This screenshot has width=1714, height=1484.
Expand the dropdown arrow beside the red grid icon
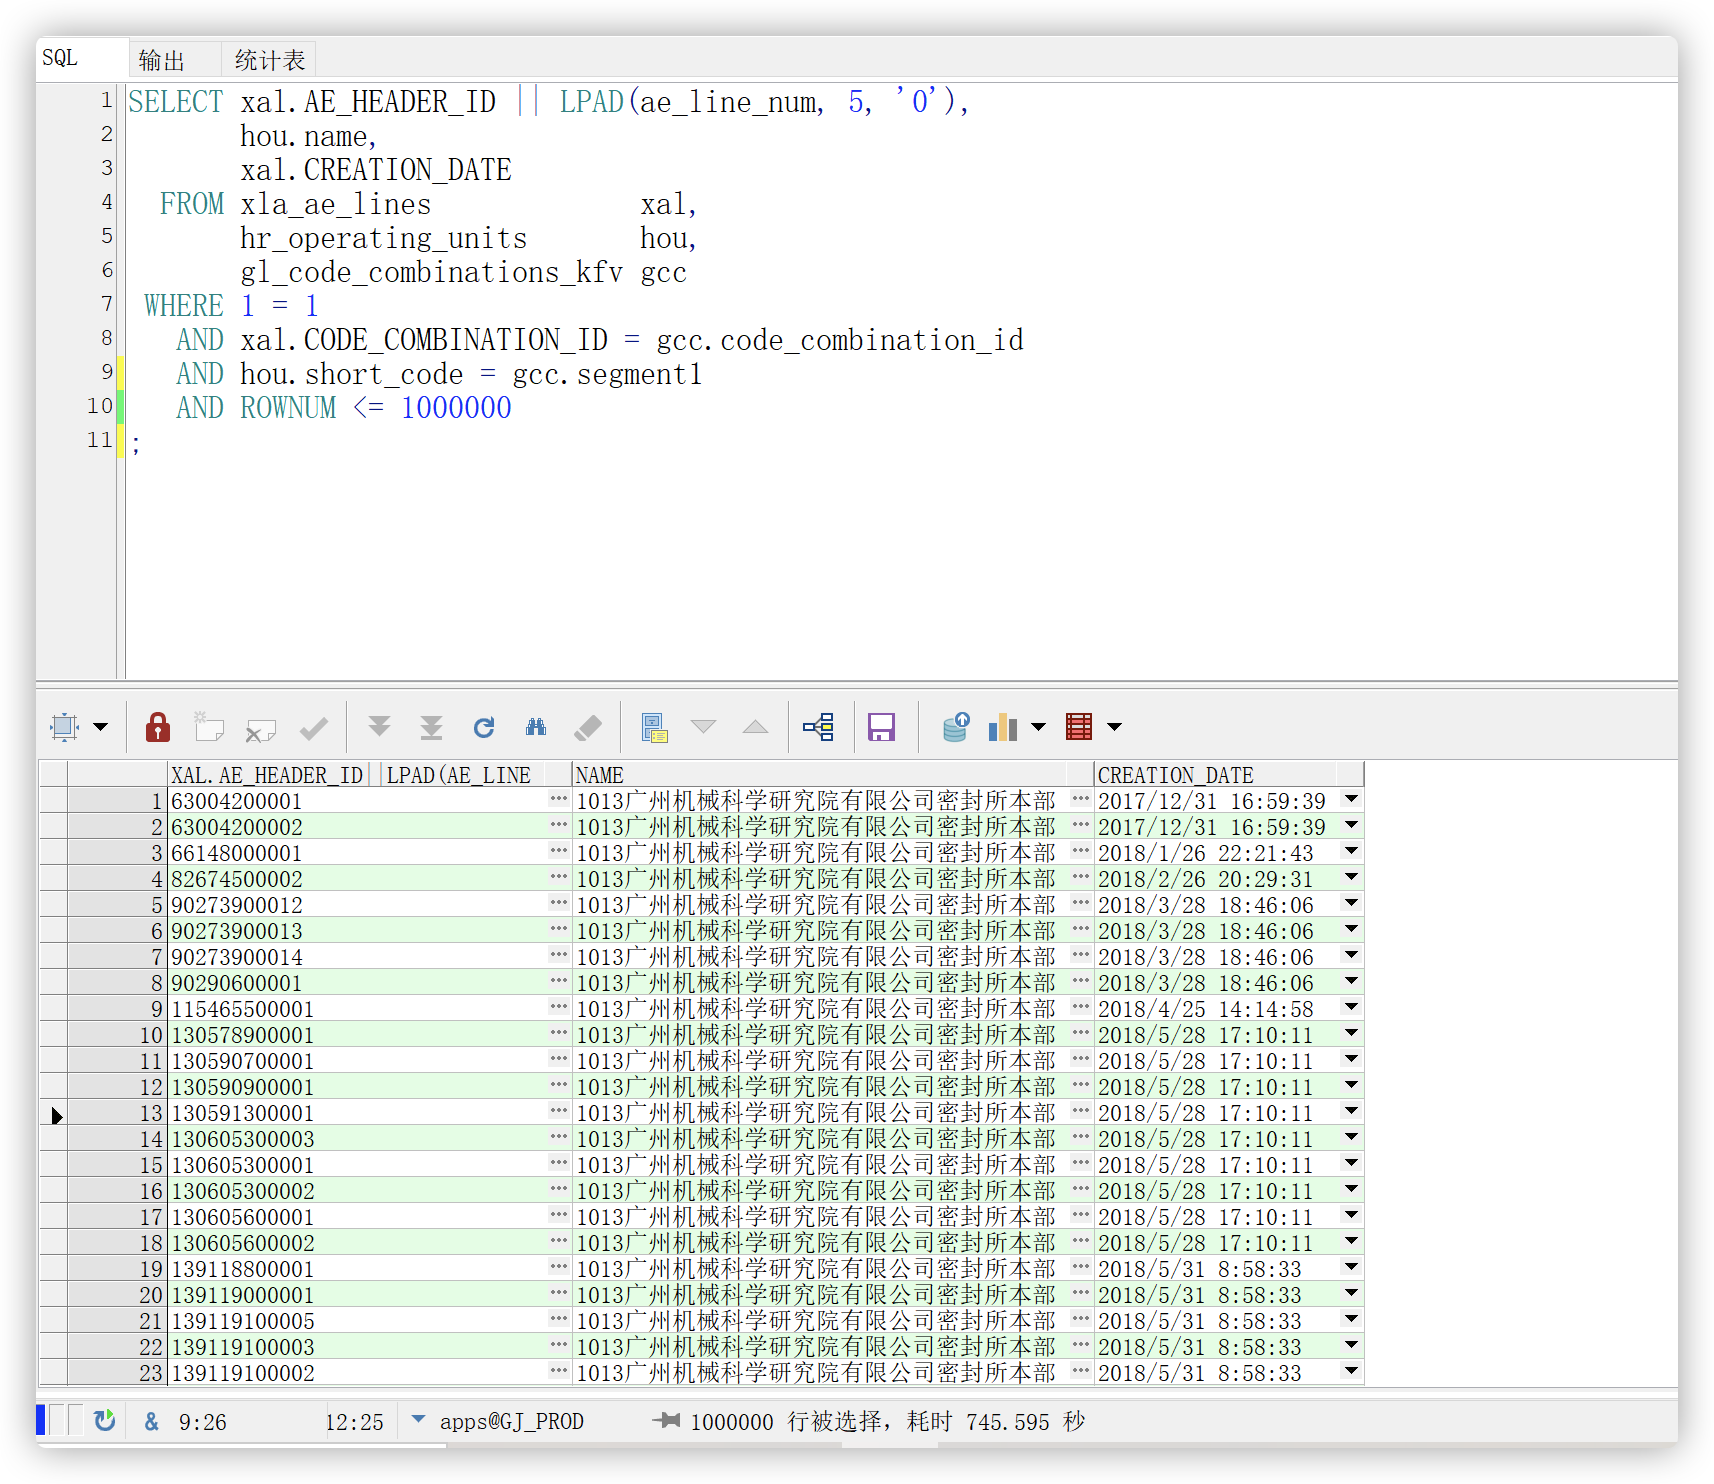coord(1114,727)
